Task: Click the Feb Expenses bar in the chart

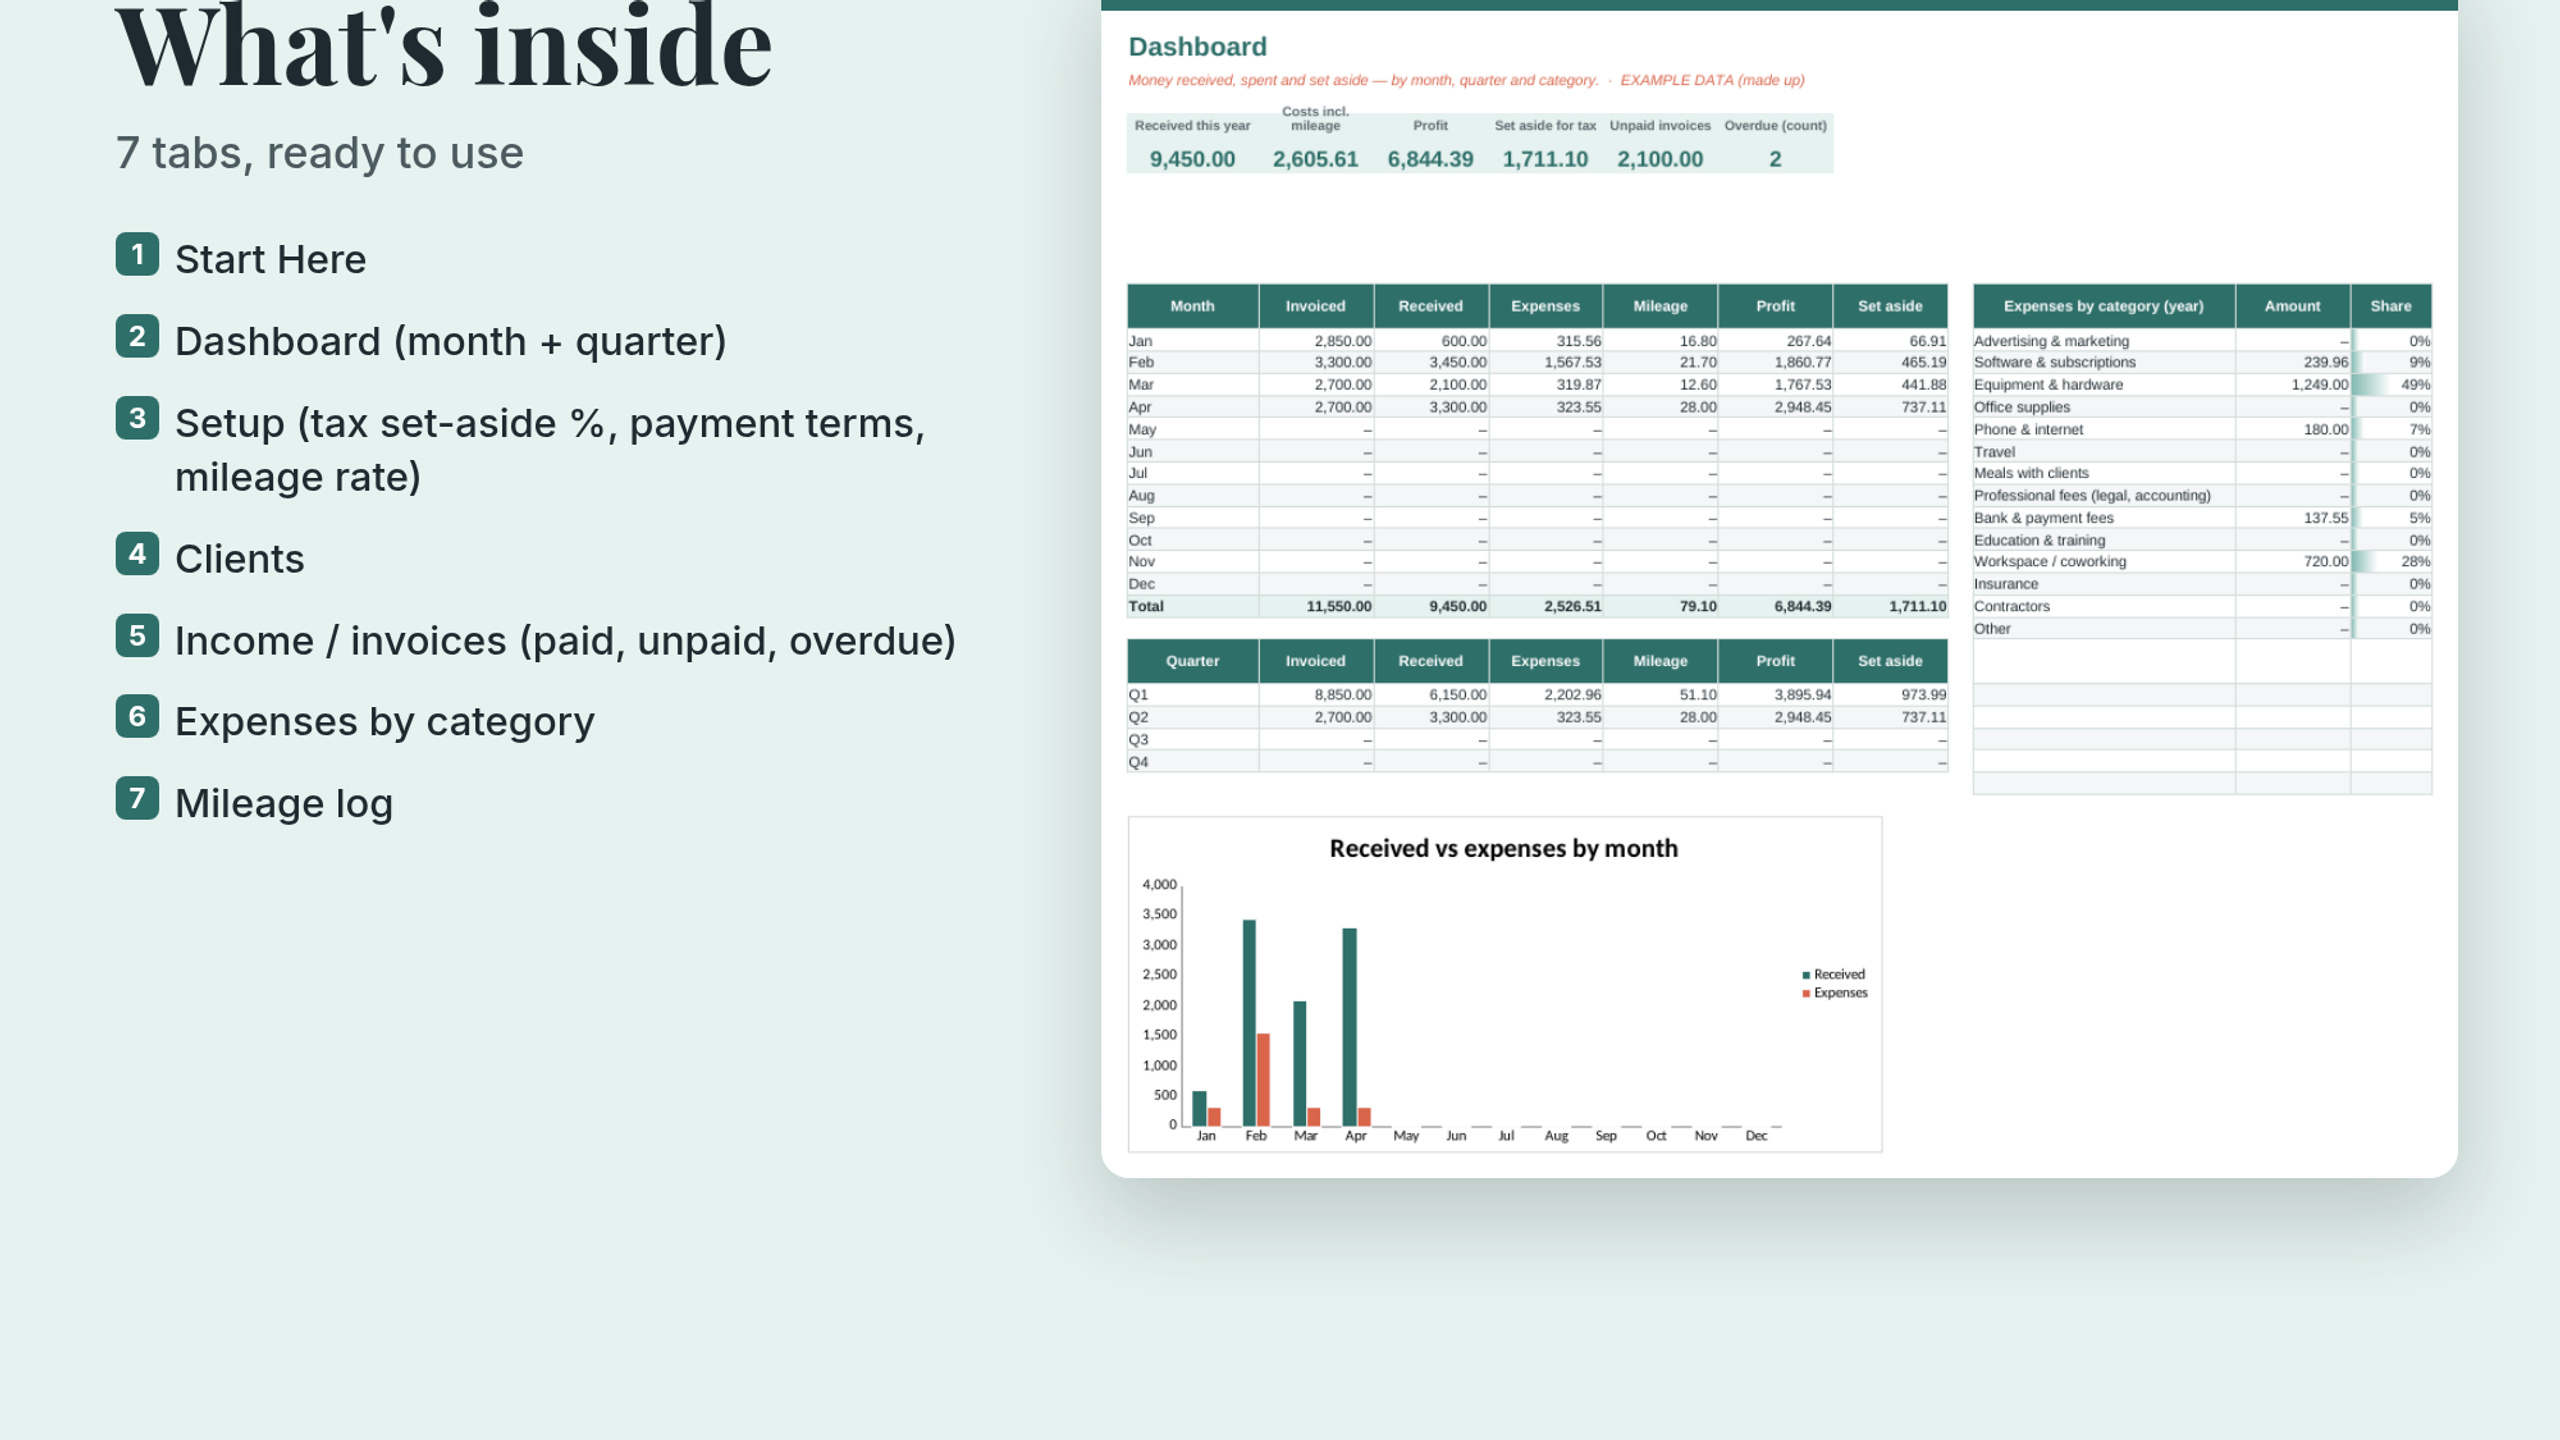Action: click(x=1263, y=1080)
